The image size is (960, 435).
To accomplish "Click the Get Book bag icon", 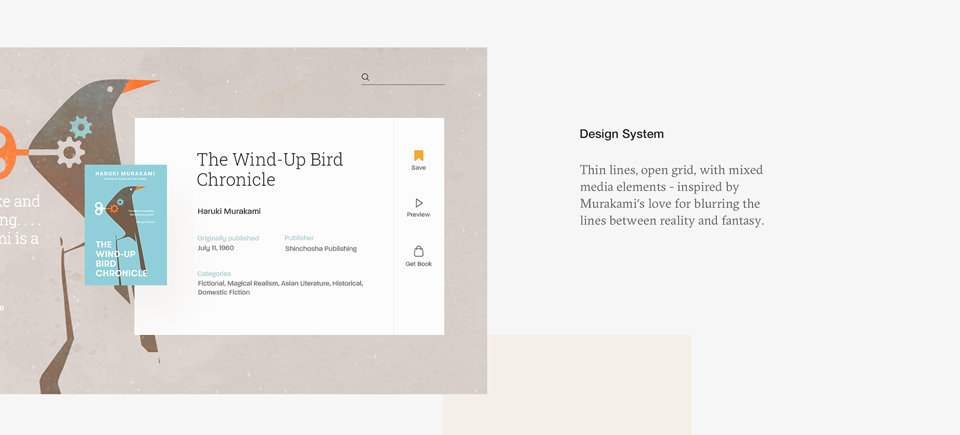I will [419, 251].
